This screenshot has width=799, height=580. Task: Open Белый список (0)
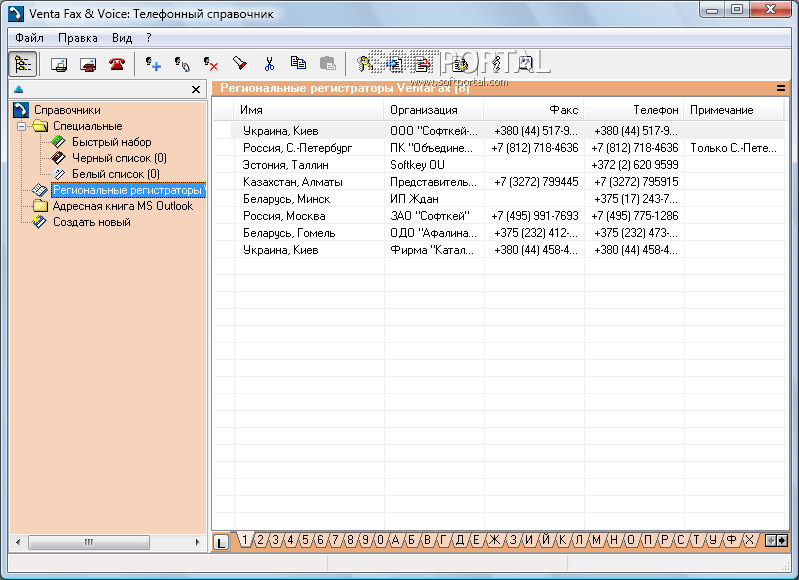click(116, 174)
